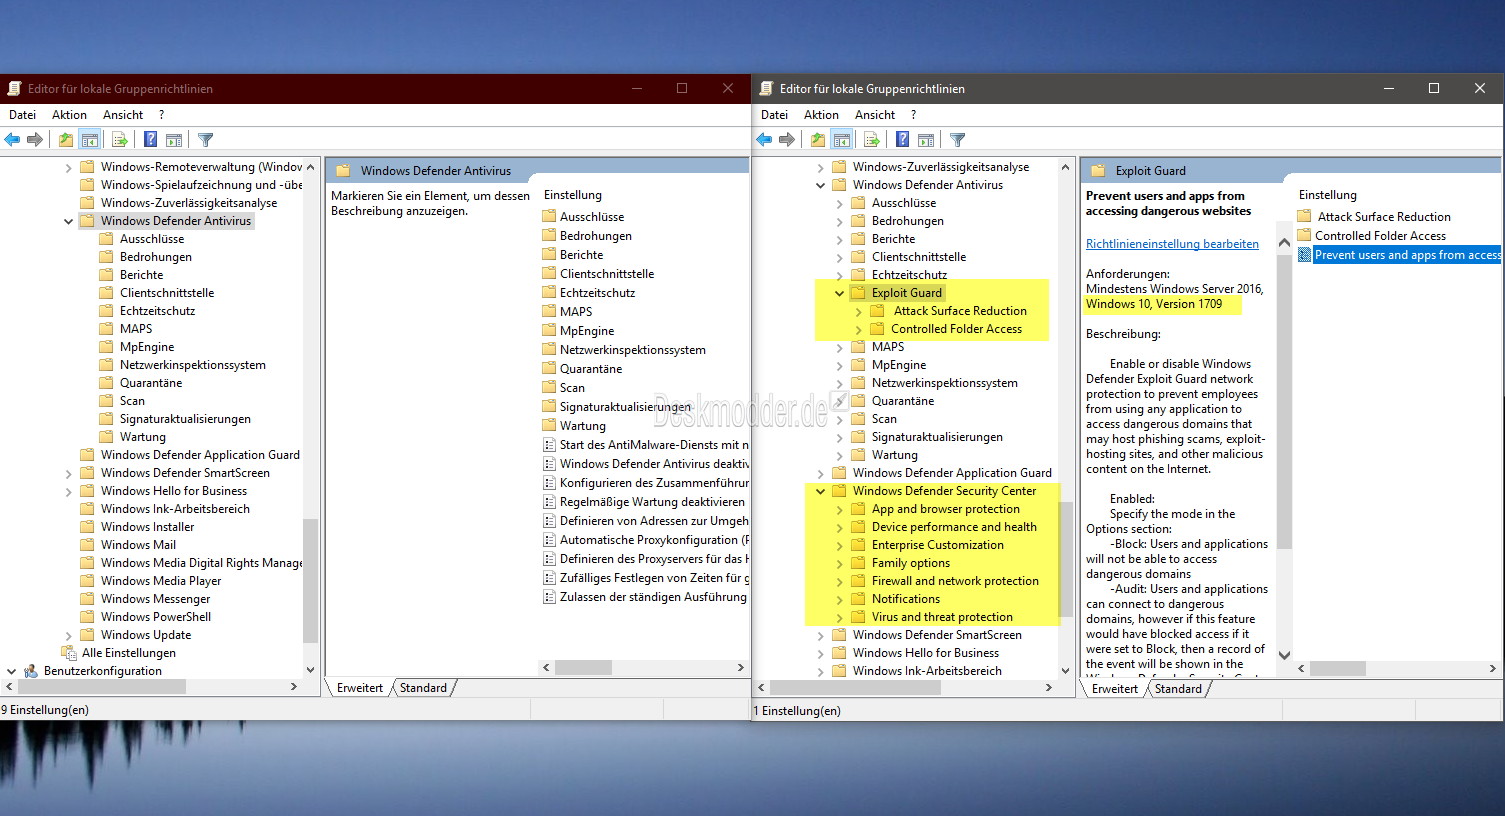Viewport: 1505px width, 816px height.
Task: Click the folder icon beside 'Alle Einstellungen' in left tree
Action: pos(69,653)
